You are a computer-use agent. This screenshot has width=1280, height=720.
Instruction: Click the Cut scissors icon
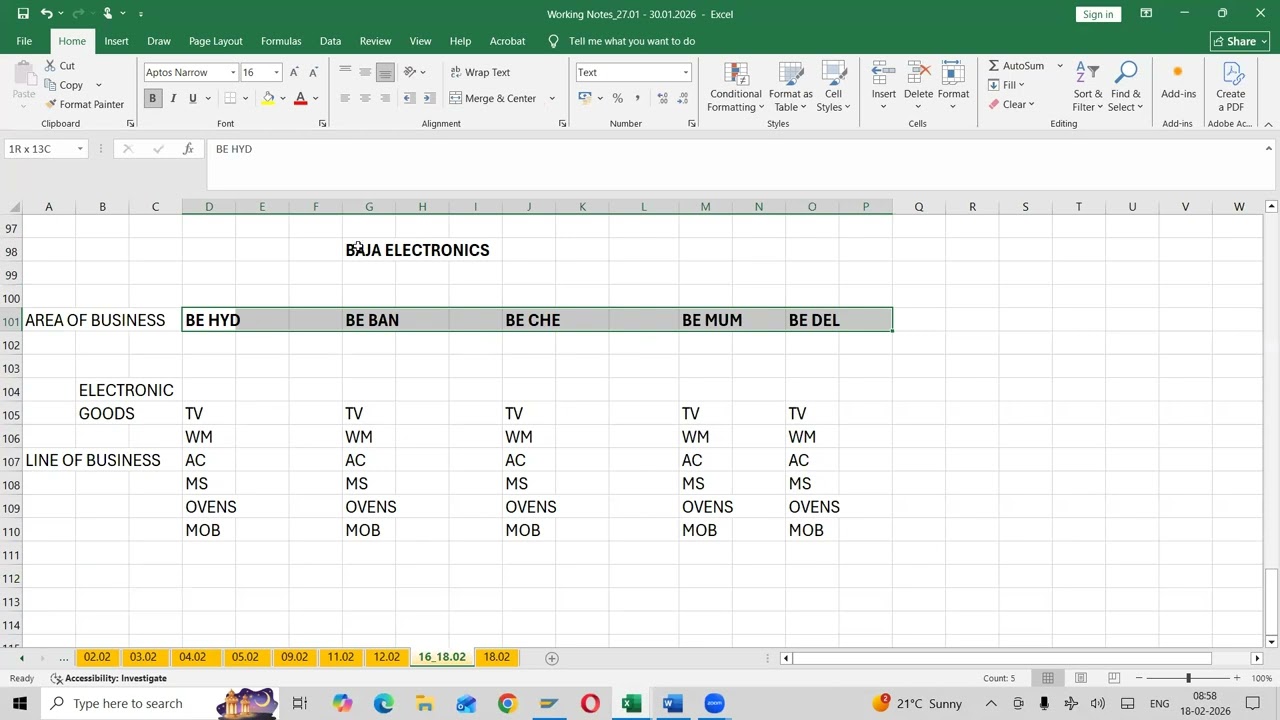(x=50, y=66)
